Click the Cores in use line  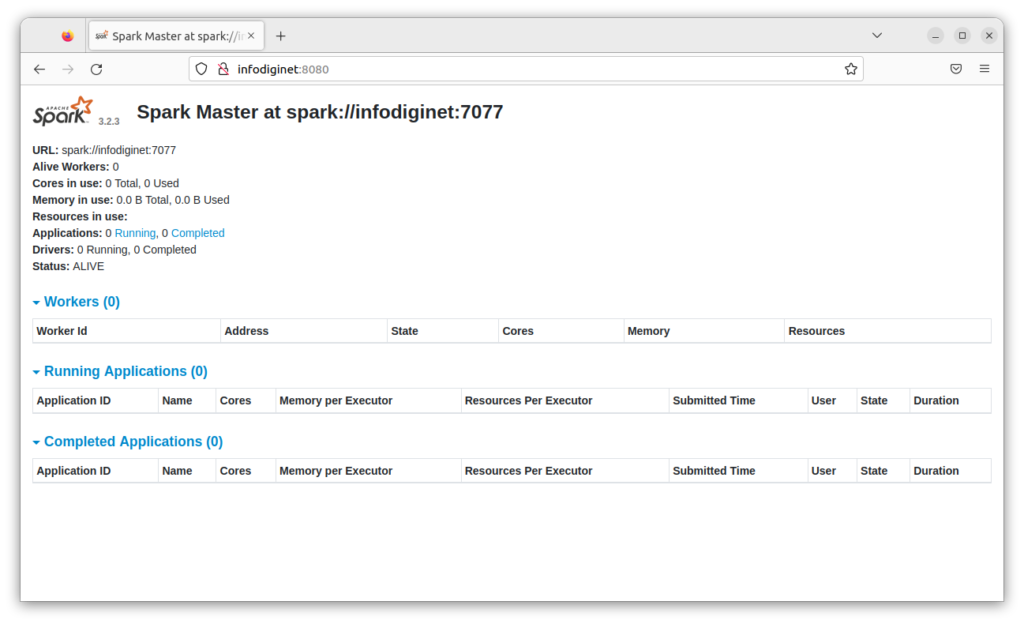point(106,183)
